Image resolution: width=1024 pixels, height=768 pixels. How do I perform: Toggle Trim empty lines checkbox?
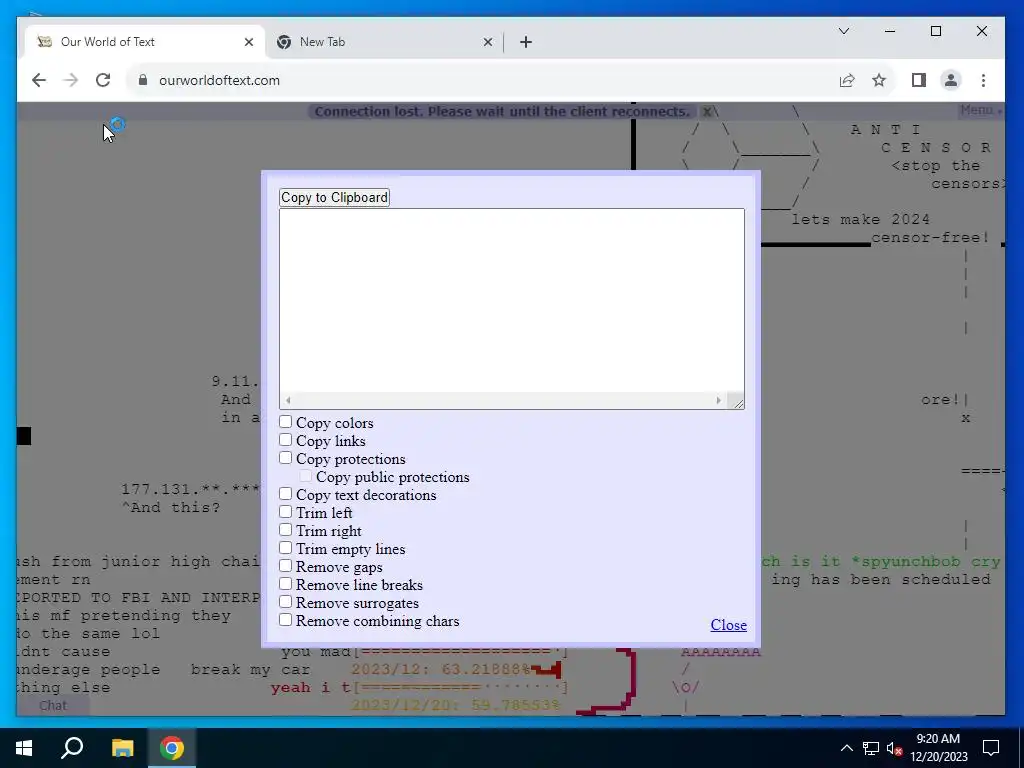click(285, 548)
